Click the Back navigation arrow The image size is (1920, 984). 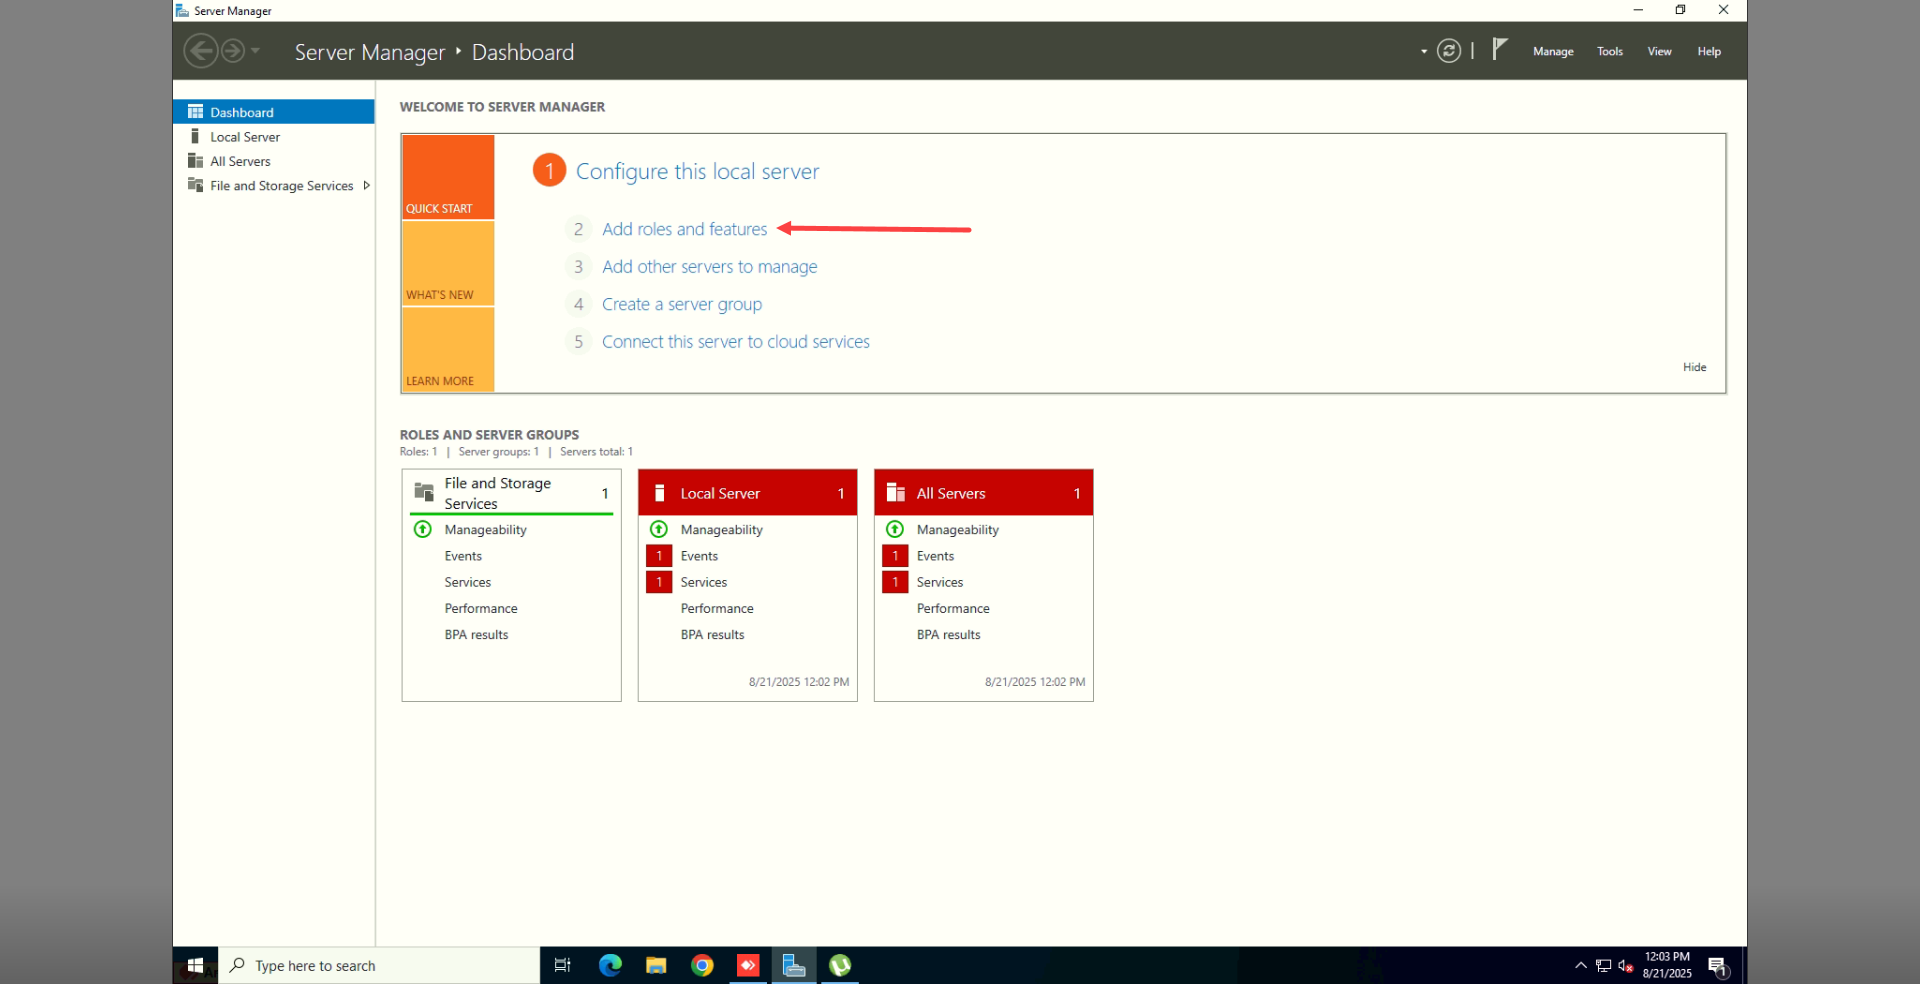coord(201,51)
